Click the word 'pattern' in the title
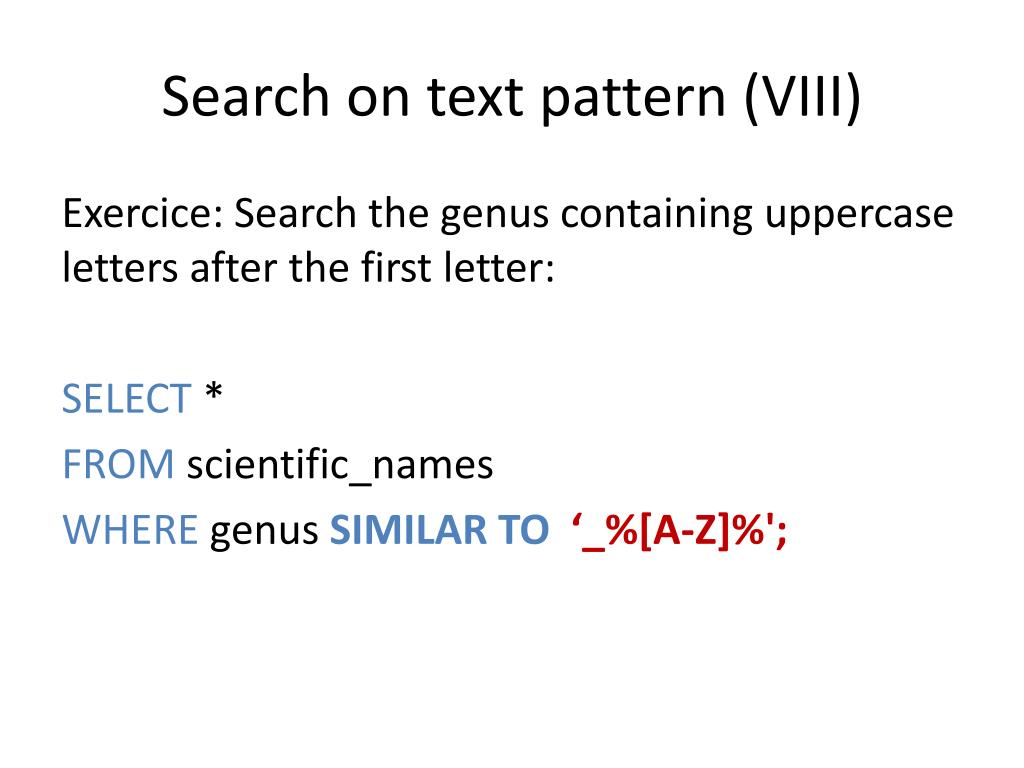Viewport: 1024px width, 768px height. pos(633,101)
